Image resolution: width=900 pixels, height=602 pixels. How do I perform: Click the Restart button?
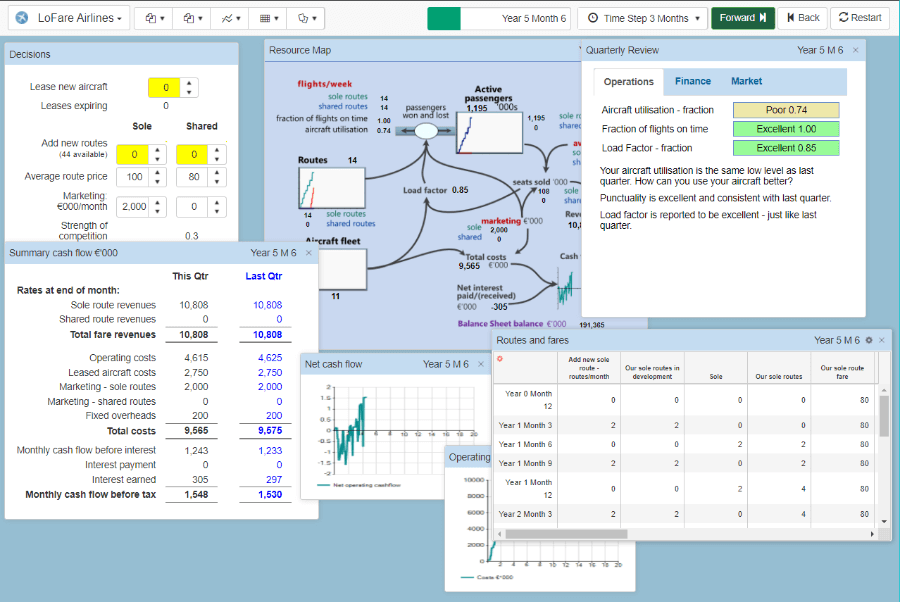tap(860, 18)
